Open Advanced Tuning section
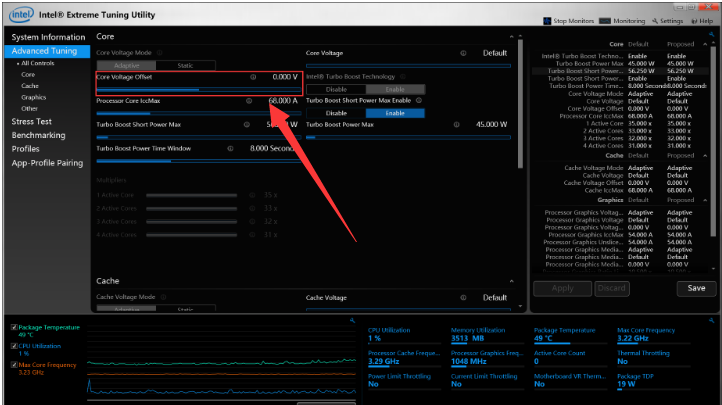722x405 pixels. click(x=48, y=51)
